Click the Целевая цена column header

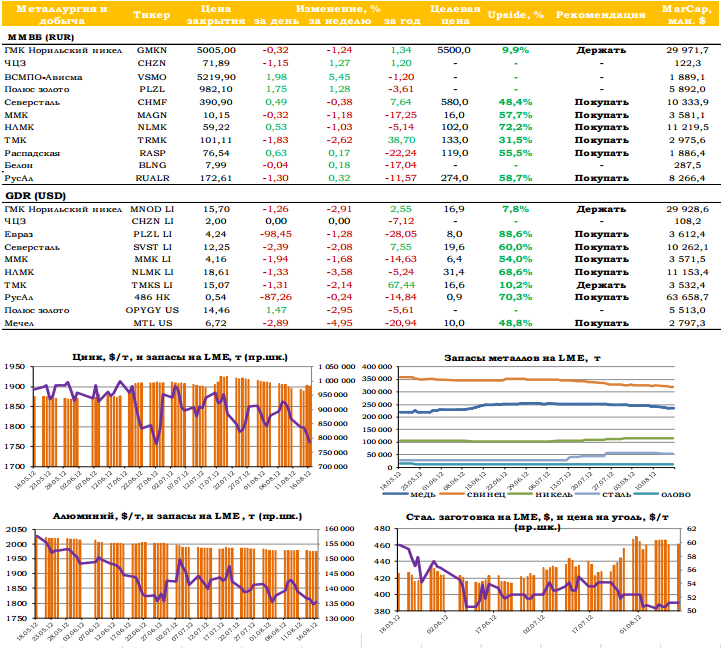(x=455, y=15)
